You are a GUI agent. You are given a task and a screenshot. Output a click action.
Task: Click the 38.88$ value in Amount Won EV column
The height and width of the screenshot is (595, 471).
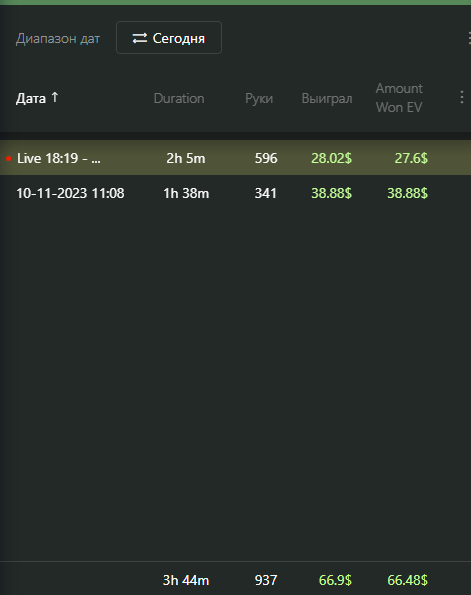[408, 193]
